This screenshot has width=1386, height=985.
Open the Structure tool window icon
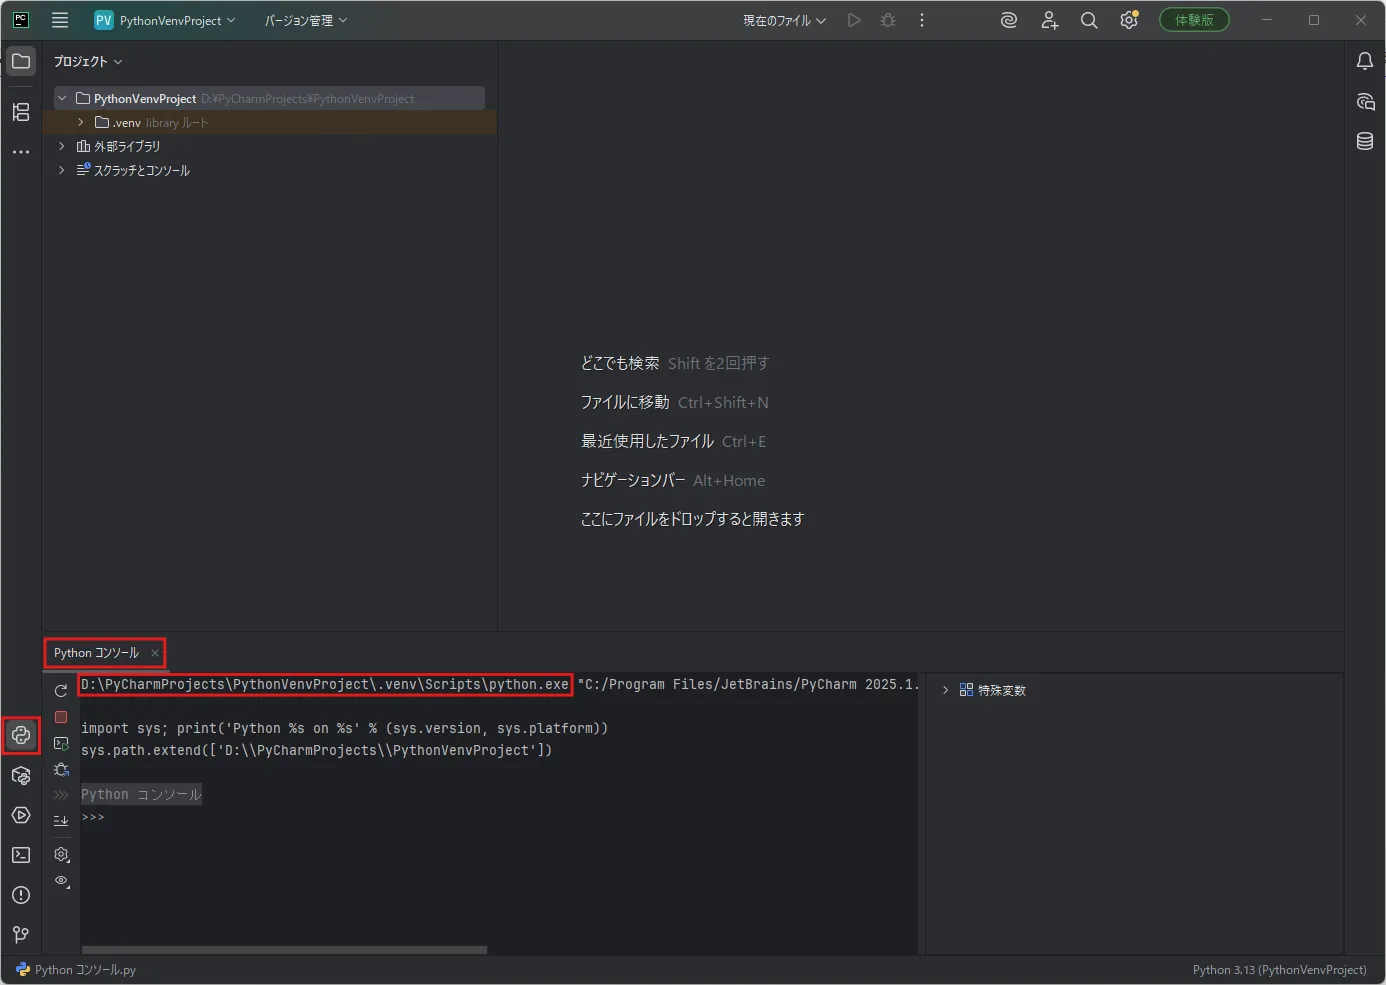pos(21,112)
